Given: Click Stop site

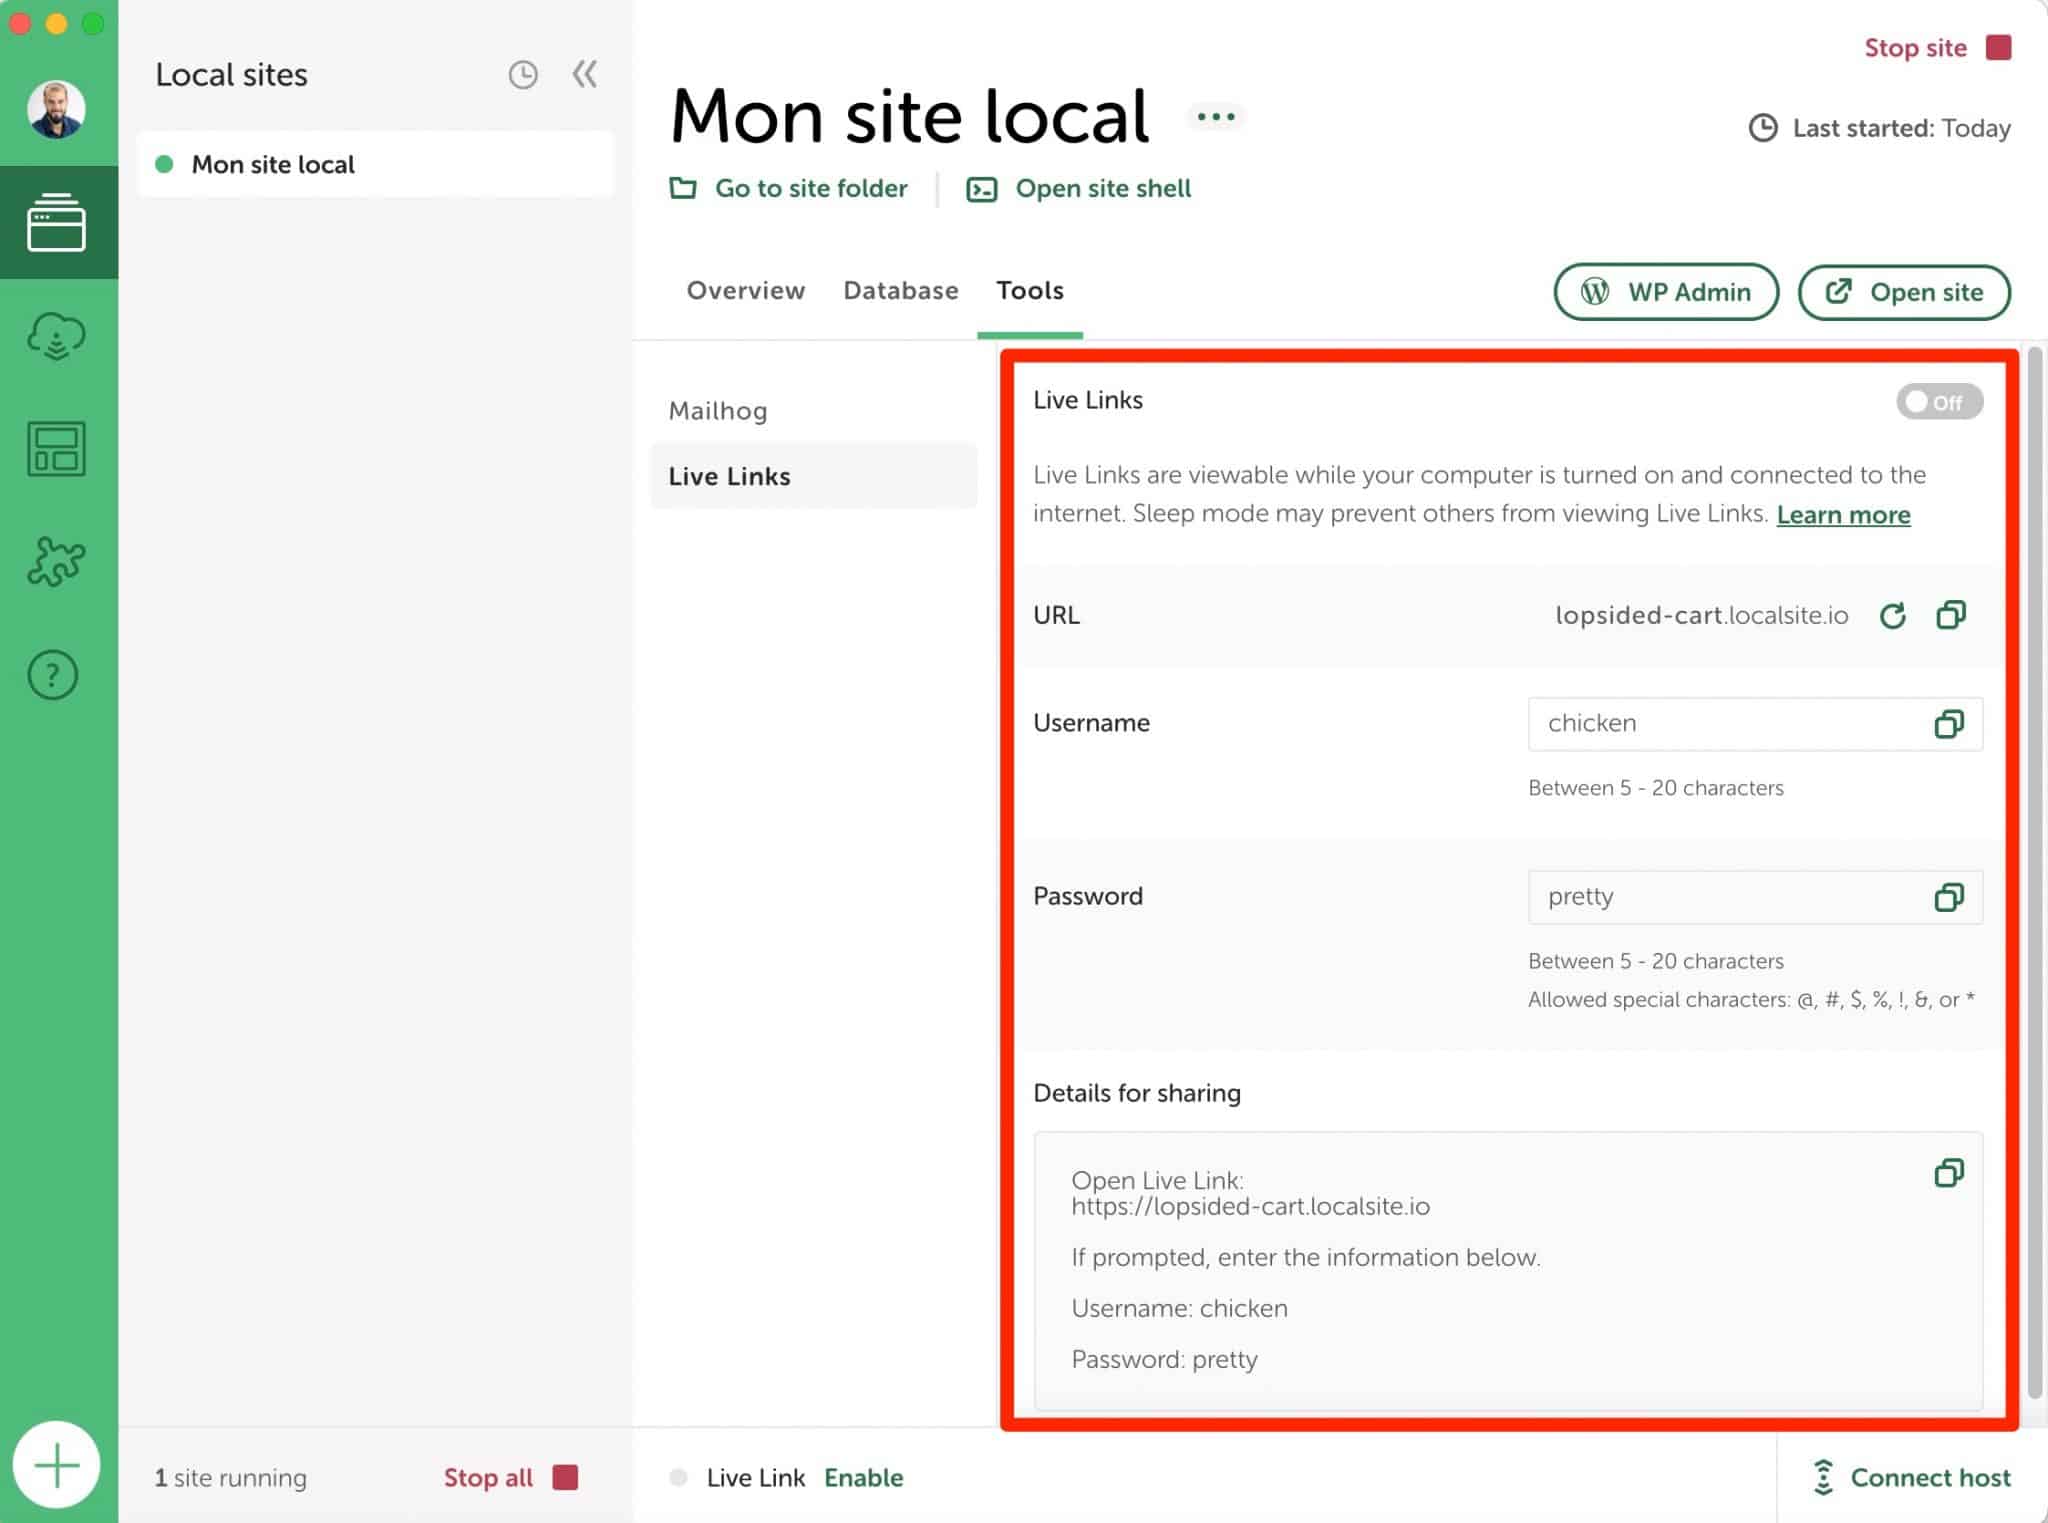Looking at the screenshot, I should click(x=1915, y=48).
